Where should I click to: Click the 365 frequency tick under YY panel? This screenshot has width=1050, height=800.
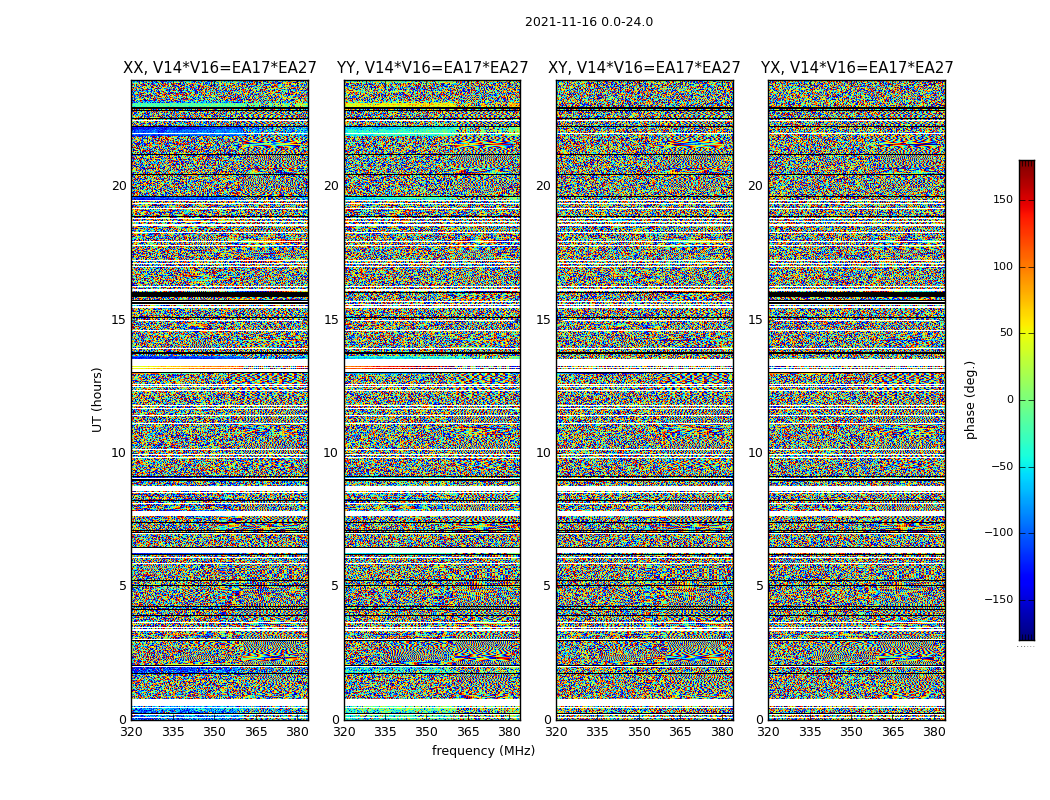pyautogui.click(x=468, y=732)
